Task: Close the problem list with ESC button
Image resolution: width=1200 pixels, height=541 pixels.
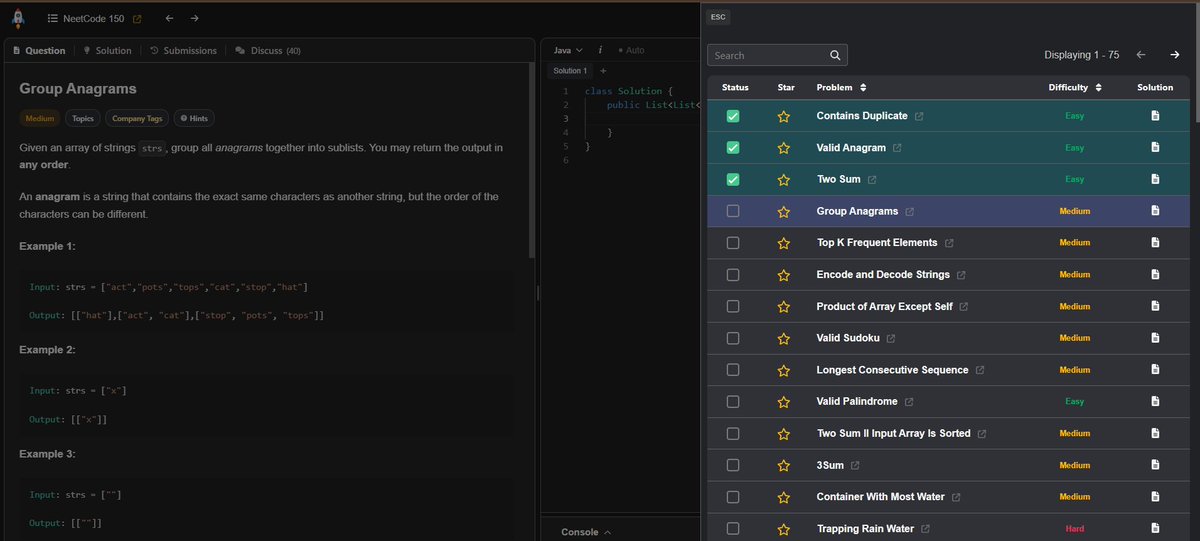Action: pos(718,17)
